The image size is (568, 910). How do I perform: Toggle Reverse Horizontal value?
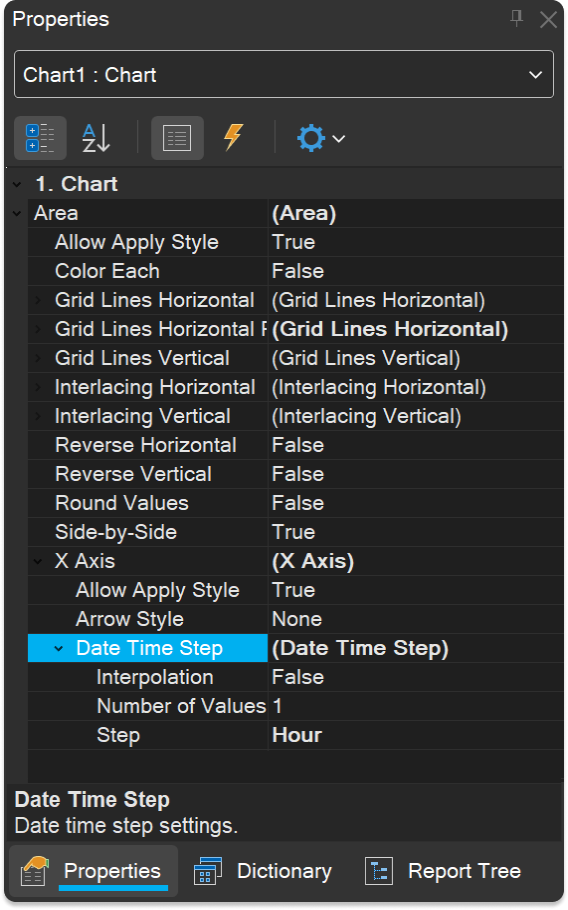(x=415, y=445)
